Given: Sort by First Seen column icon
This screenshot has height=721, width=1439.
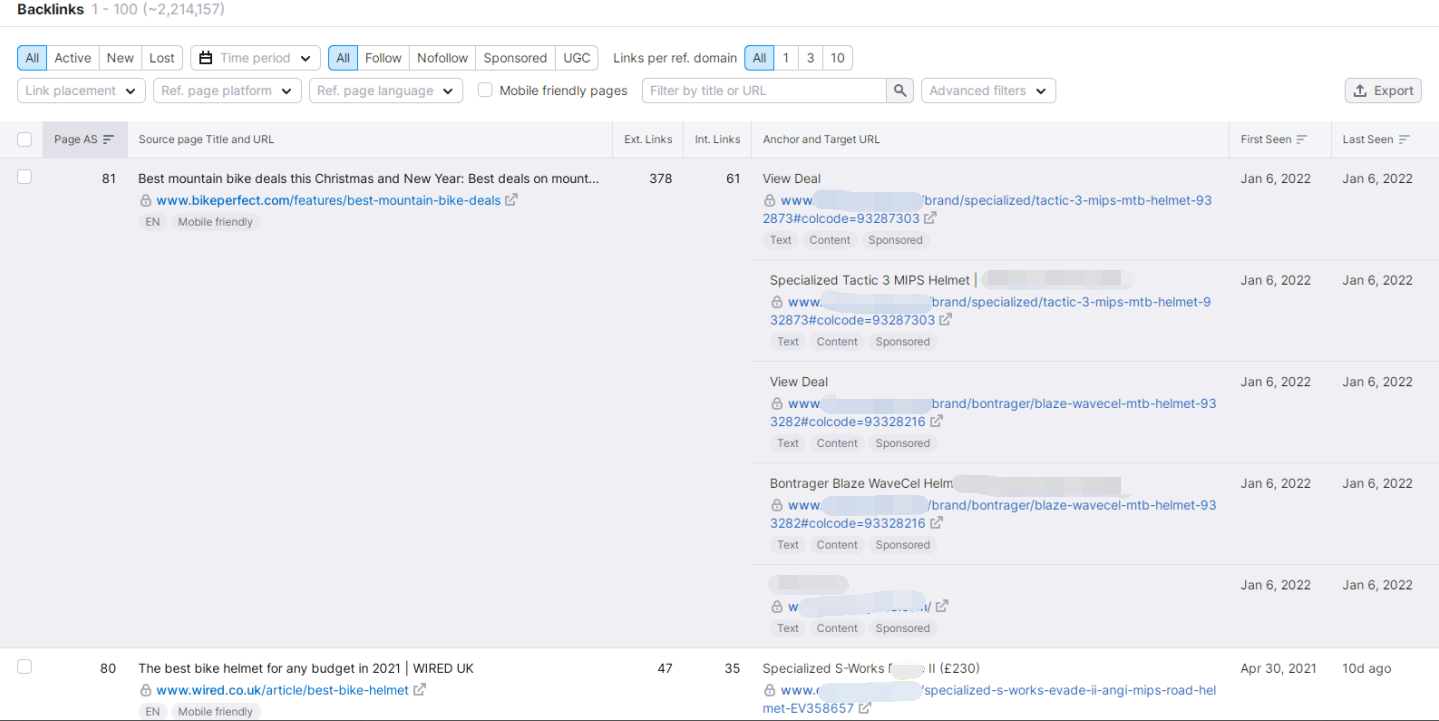Looking at the screenshot, I should pyautogui.click(x=1302, y=140).
